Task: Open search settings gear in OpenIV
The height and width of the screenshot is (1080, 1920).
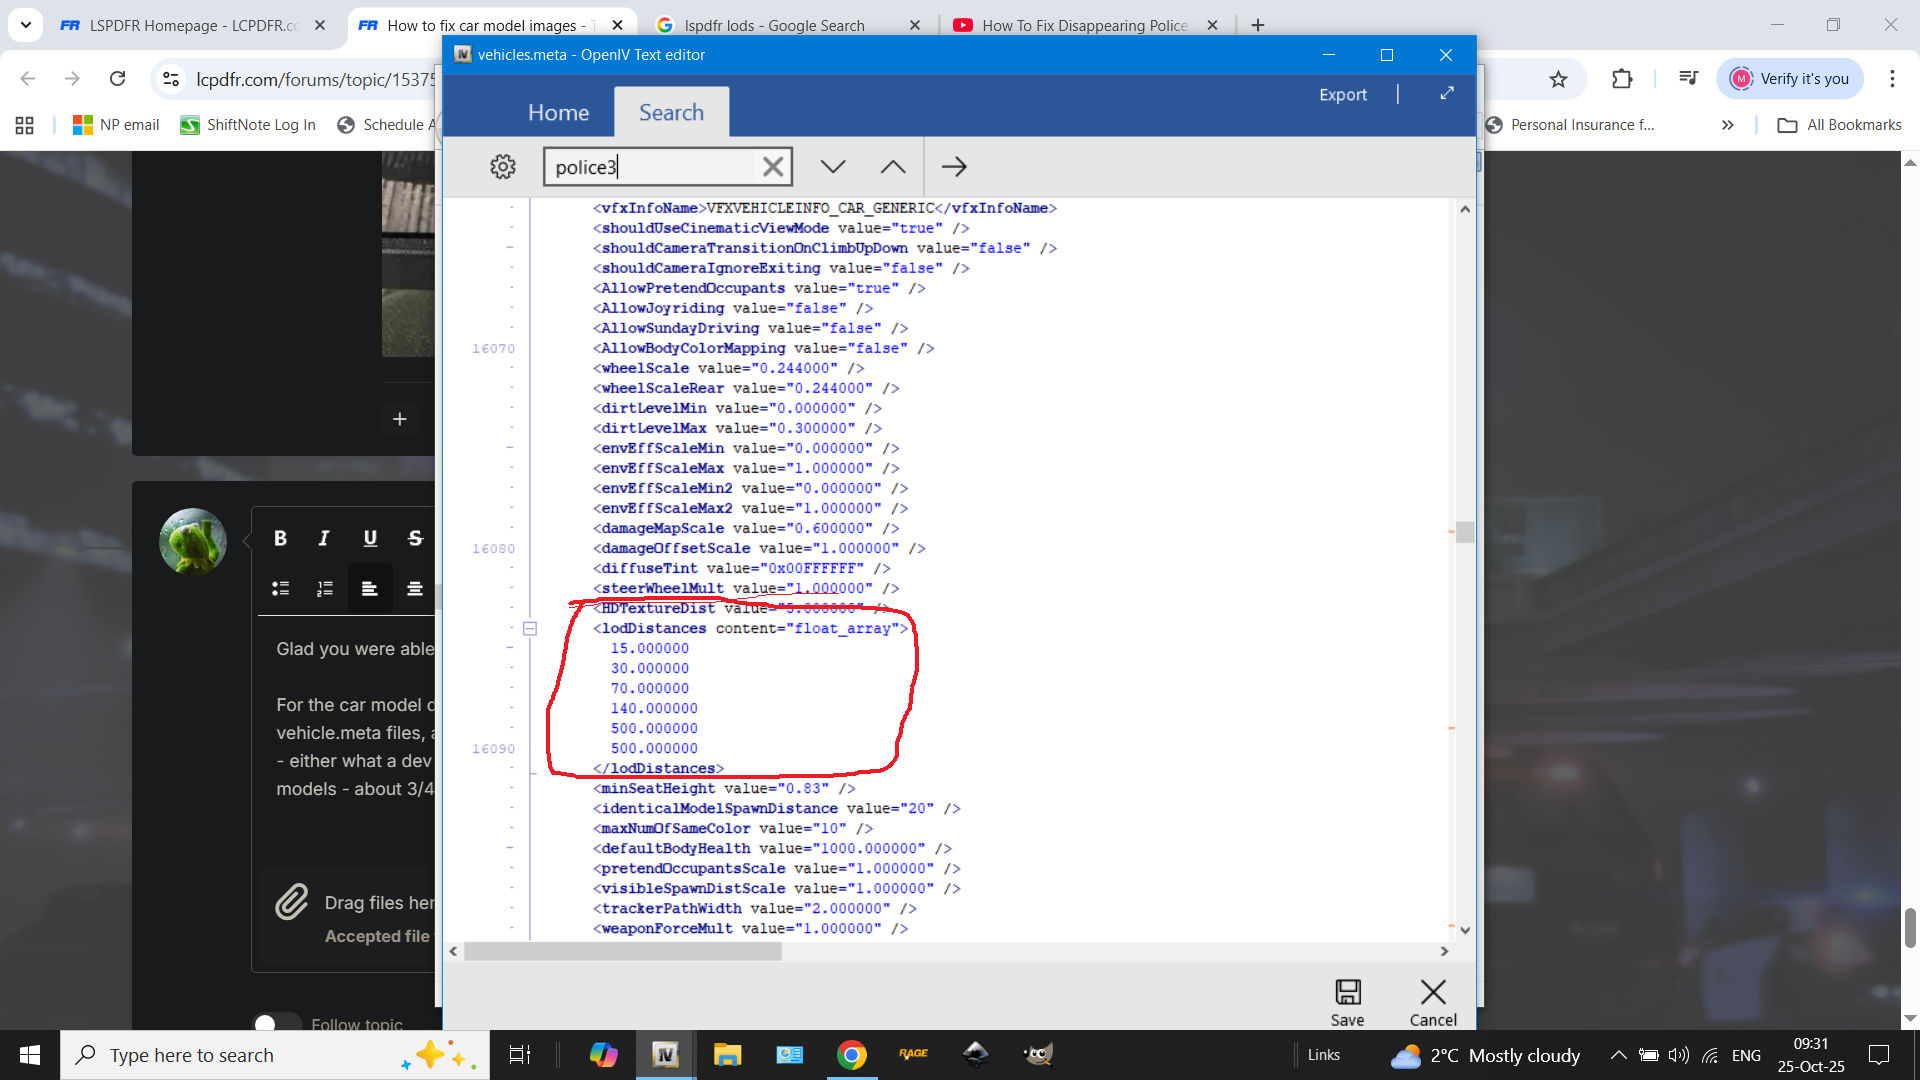Action: click(x=503, y=167)
